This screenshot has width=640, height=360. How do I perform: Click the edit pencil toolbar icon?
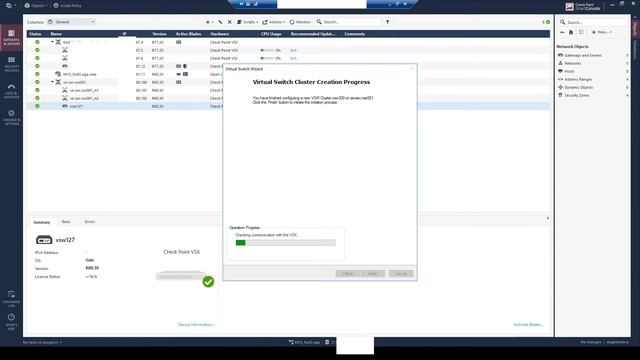(x=220, y=22)
